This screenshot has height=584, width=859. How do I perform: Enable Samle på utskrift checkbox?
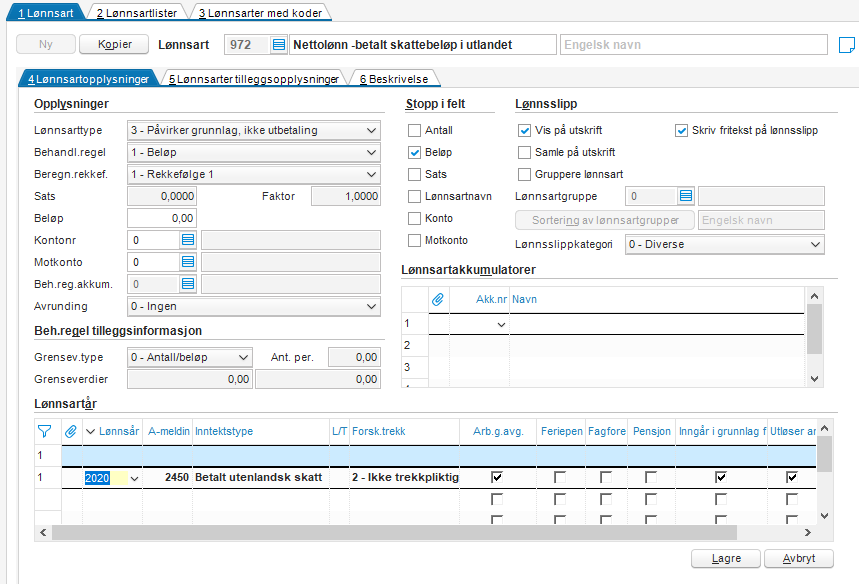524,152
